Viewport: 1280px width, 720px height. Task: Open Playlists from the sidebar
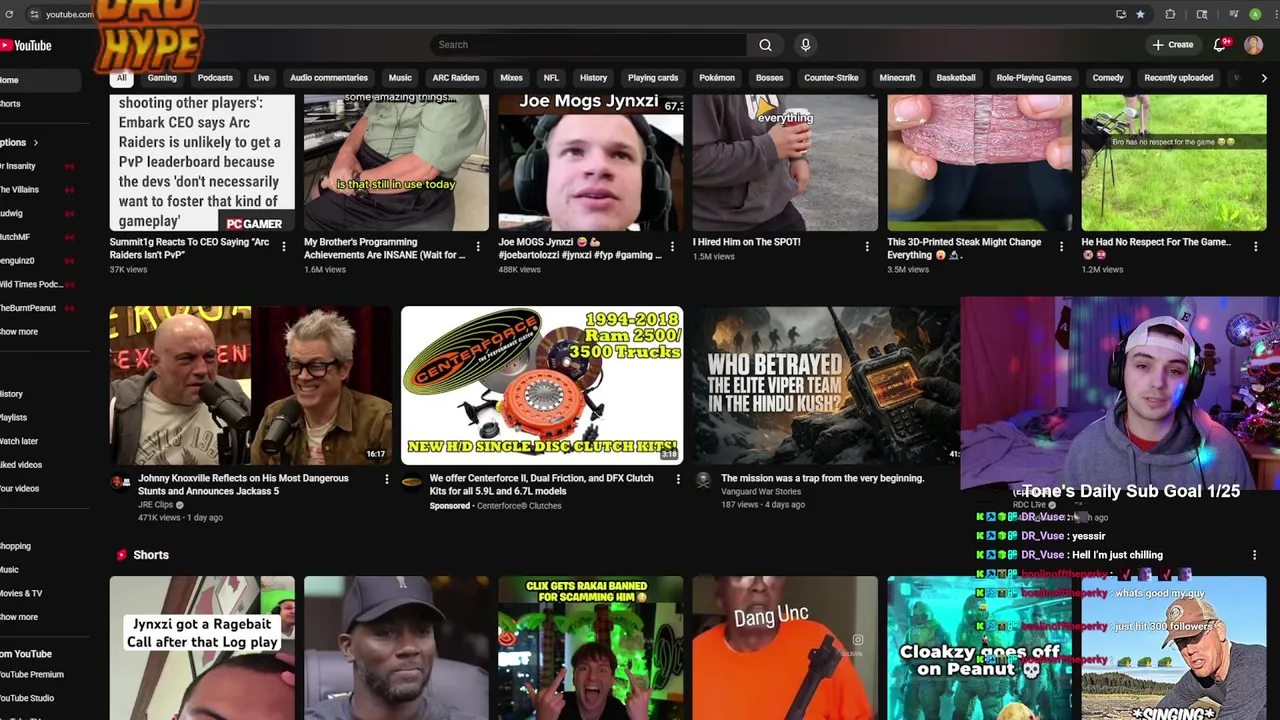click(14, 417)
